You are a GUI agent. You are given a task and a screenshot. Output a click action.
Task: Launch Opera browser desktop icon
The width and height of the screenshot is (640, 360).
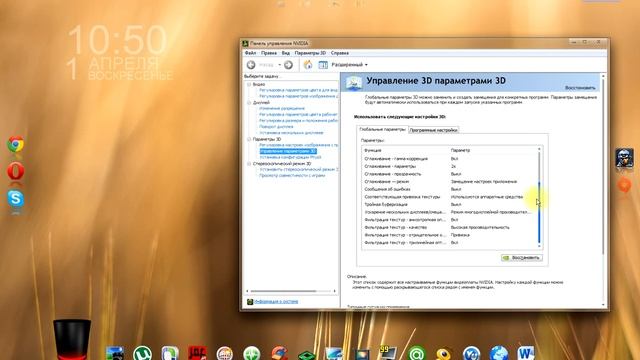(x=16, y=171)
